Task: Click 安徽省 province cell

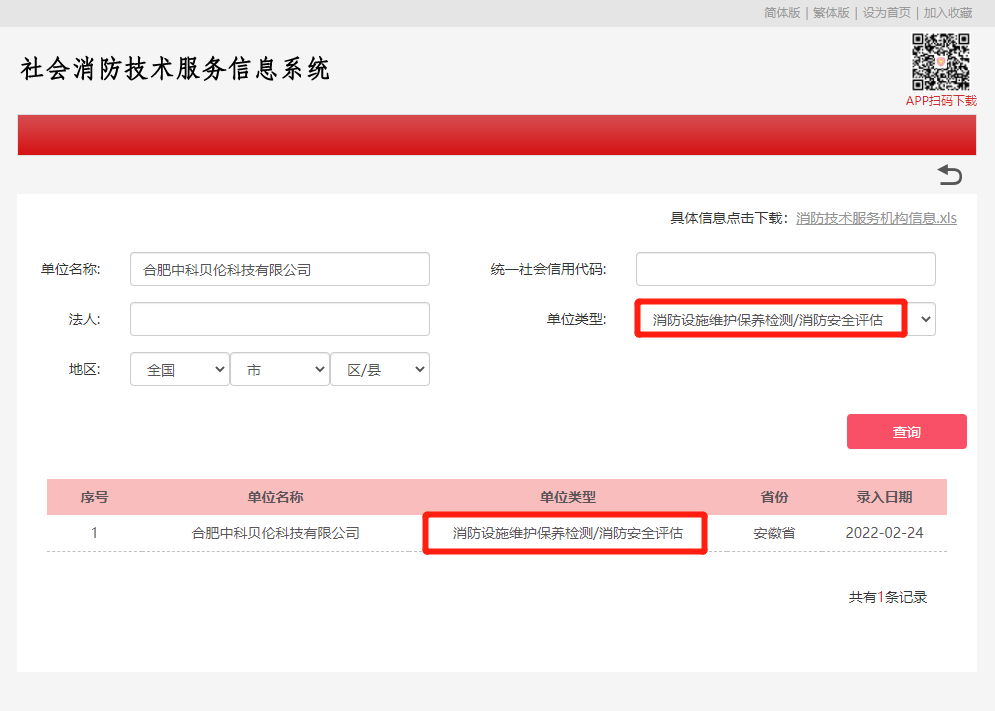Action: point(774,533)
